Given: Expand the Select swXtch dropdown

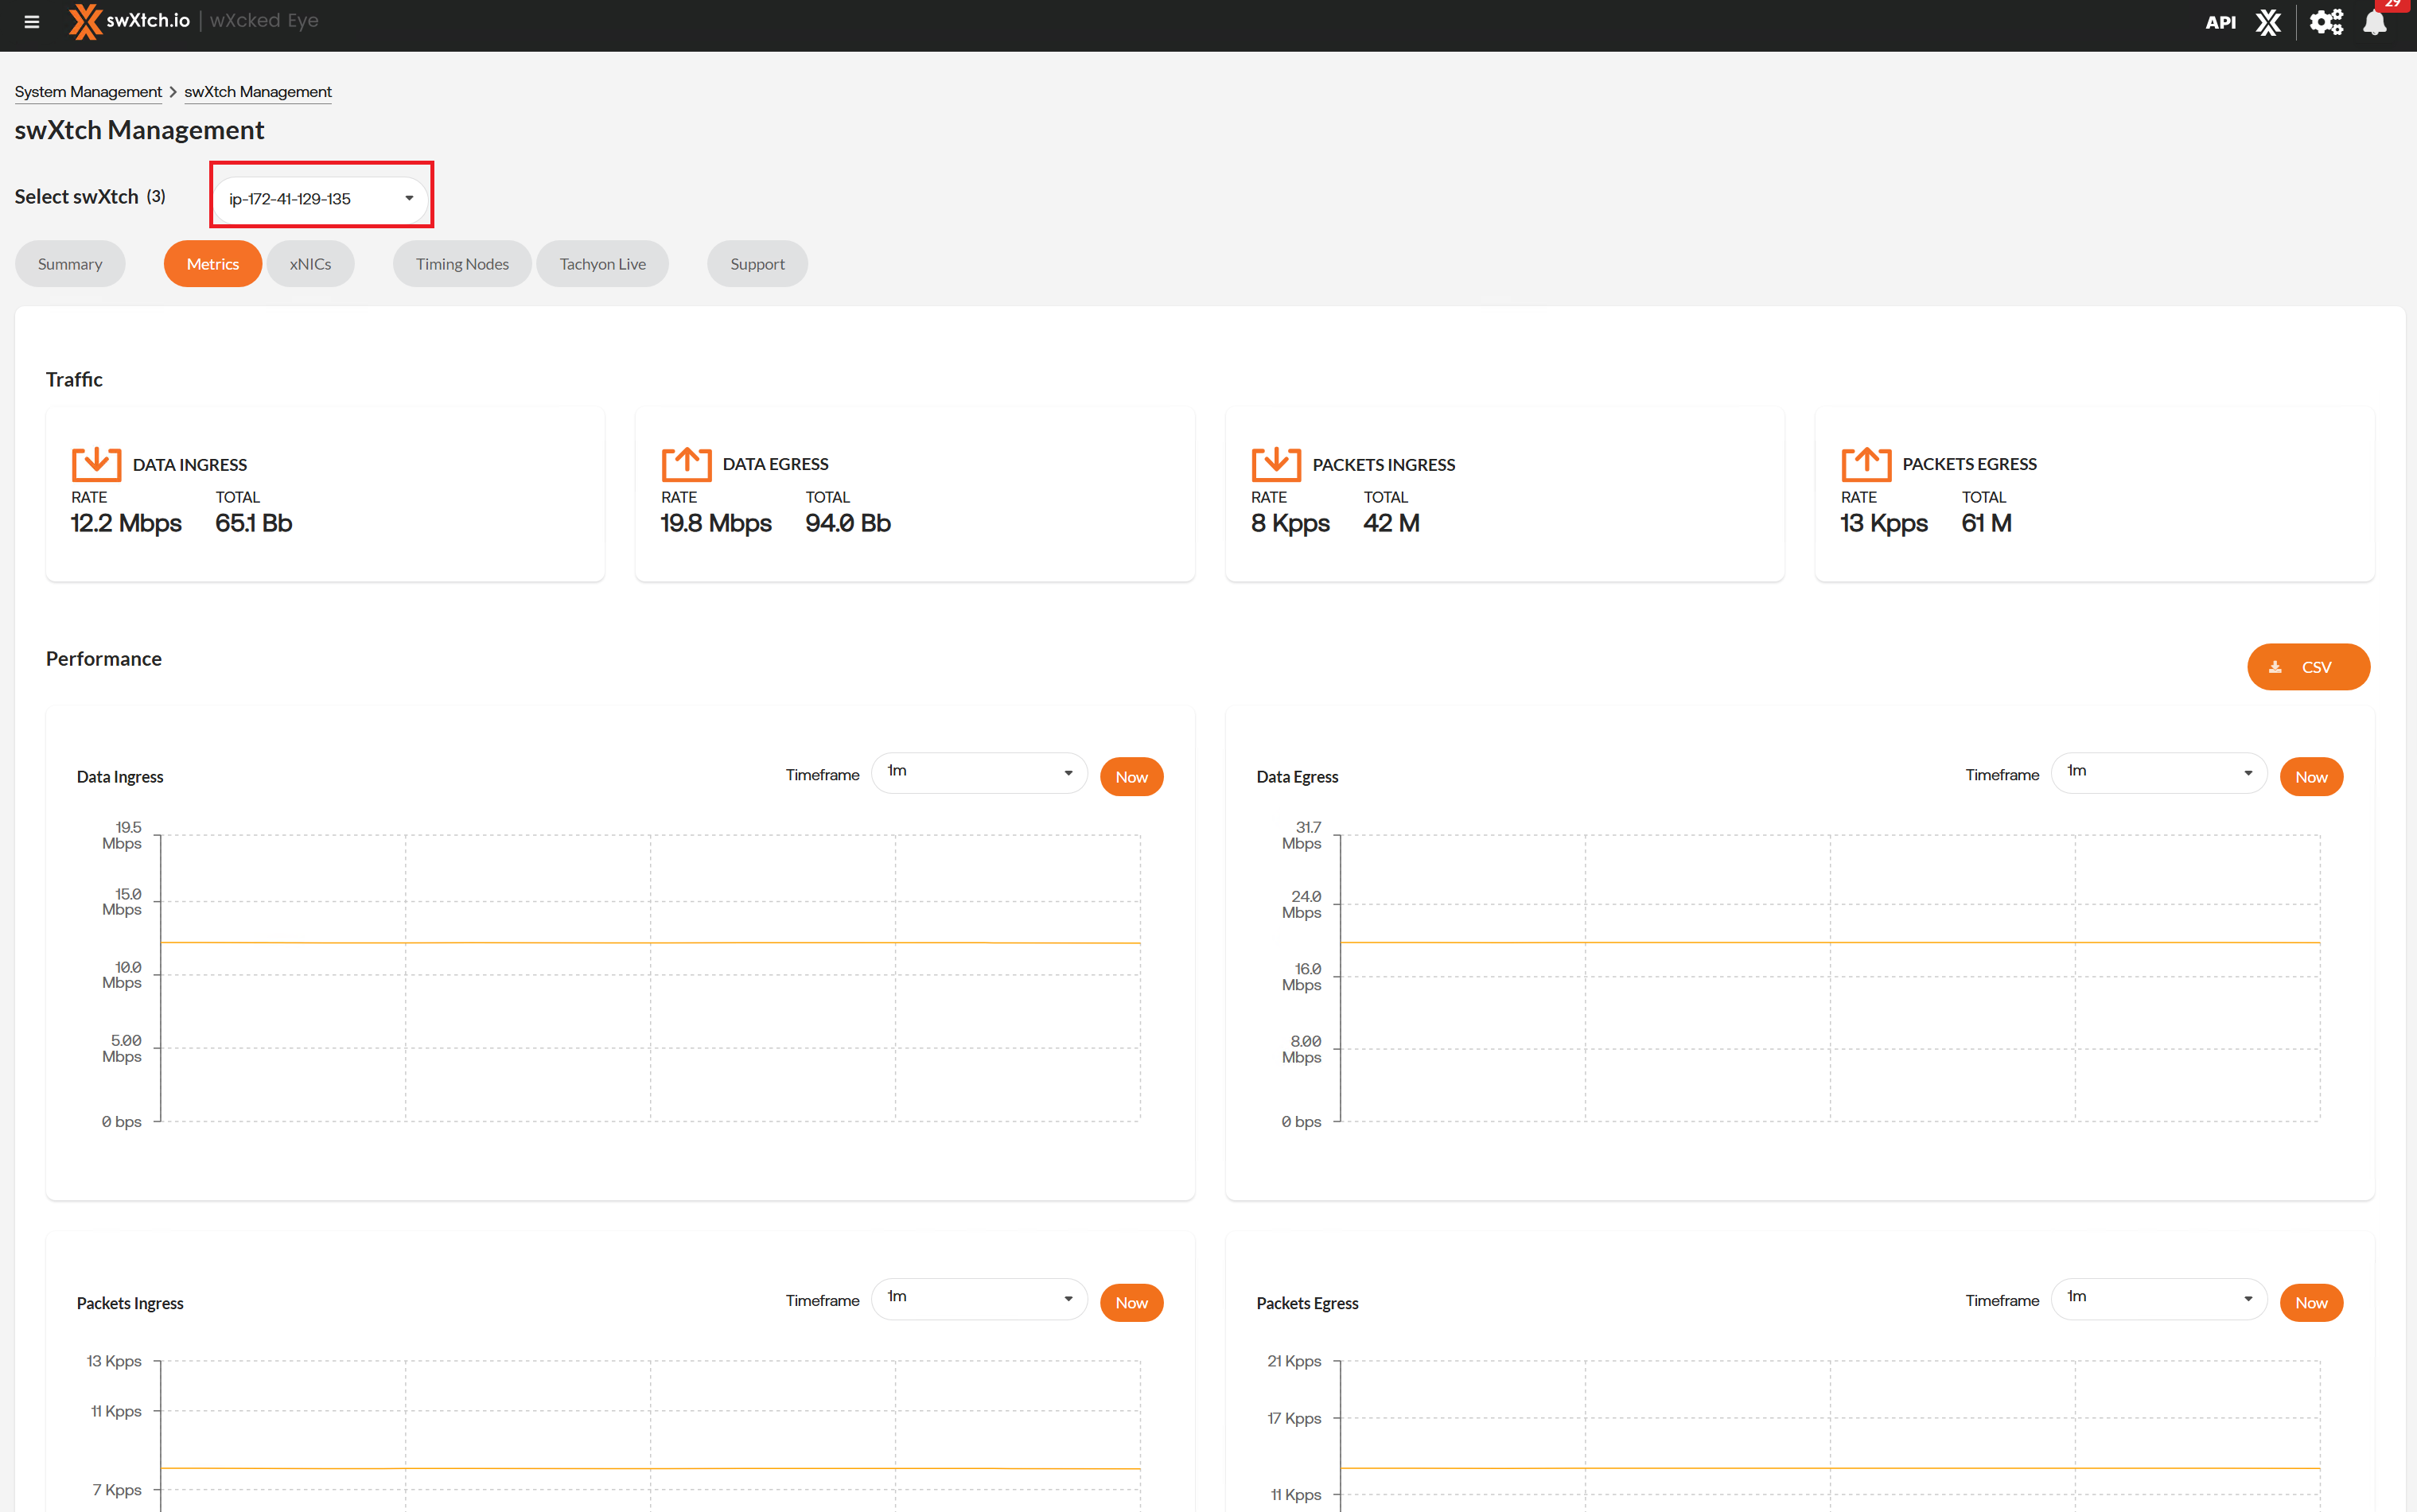Looking at the screenshot, I should (321, 198).
